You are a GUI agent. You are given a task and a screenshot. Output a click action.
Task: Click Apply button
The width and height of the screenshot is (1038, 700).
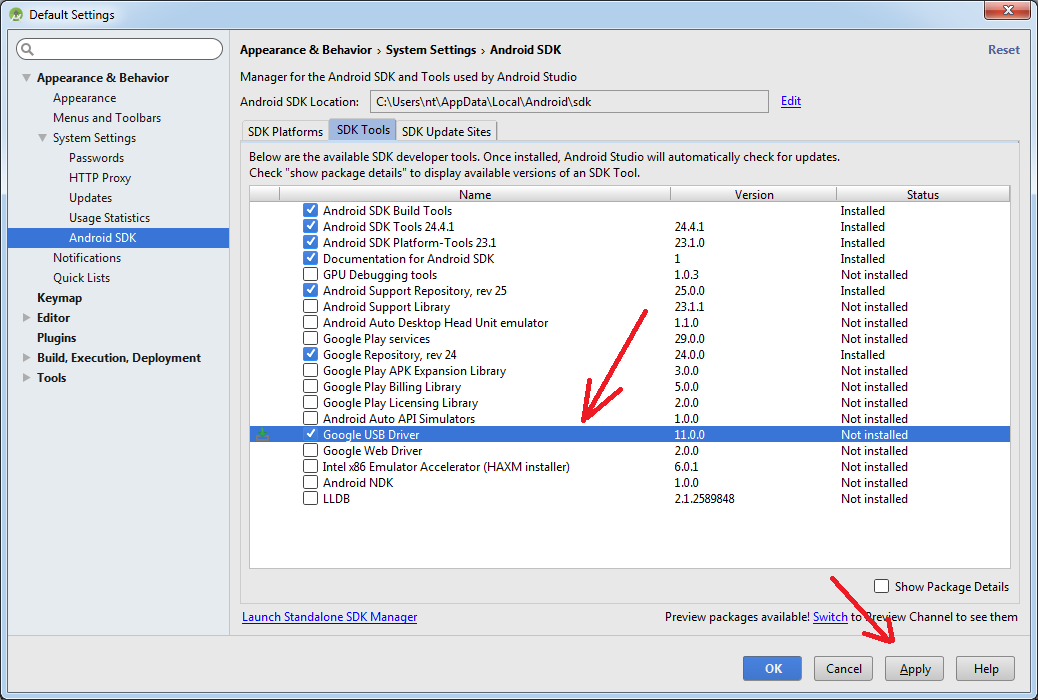[914, 668]
